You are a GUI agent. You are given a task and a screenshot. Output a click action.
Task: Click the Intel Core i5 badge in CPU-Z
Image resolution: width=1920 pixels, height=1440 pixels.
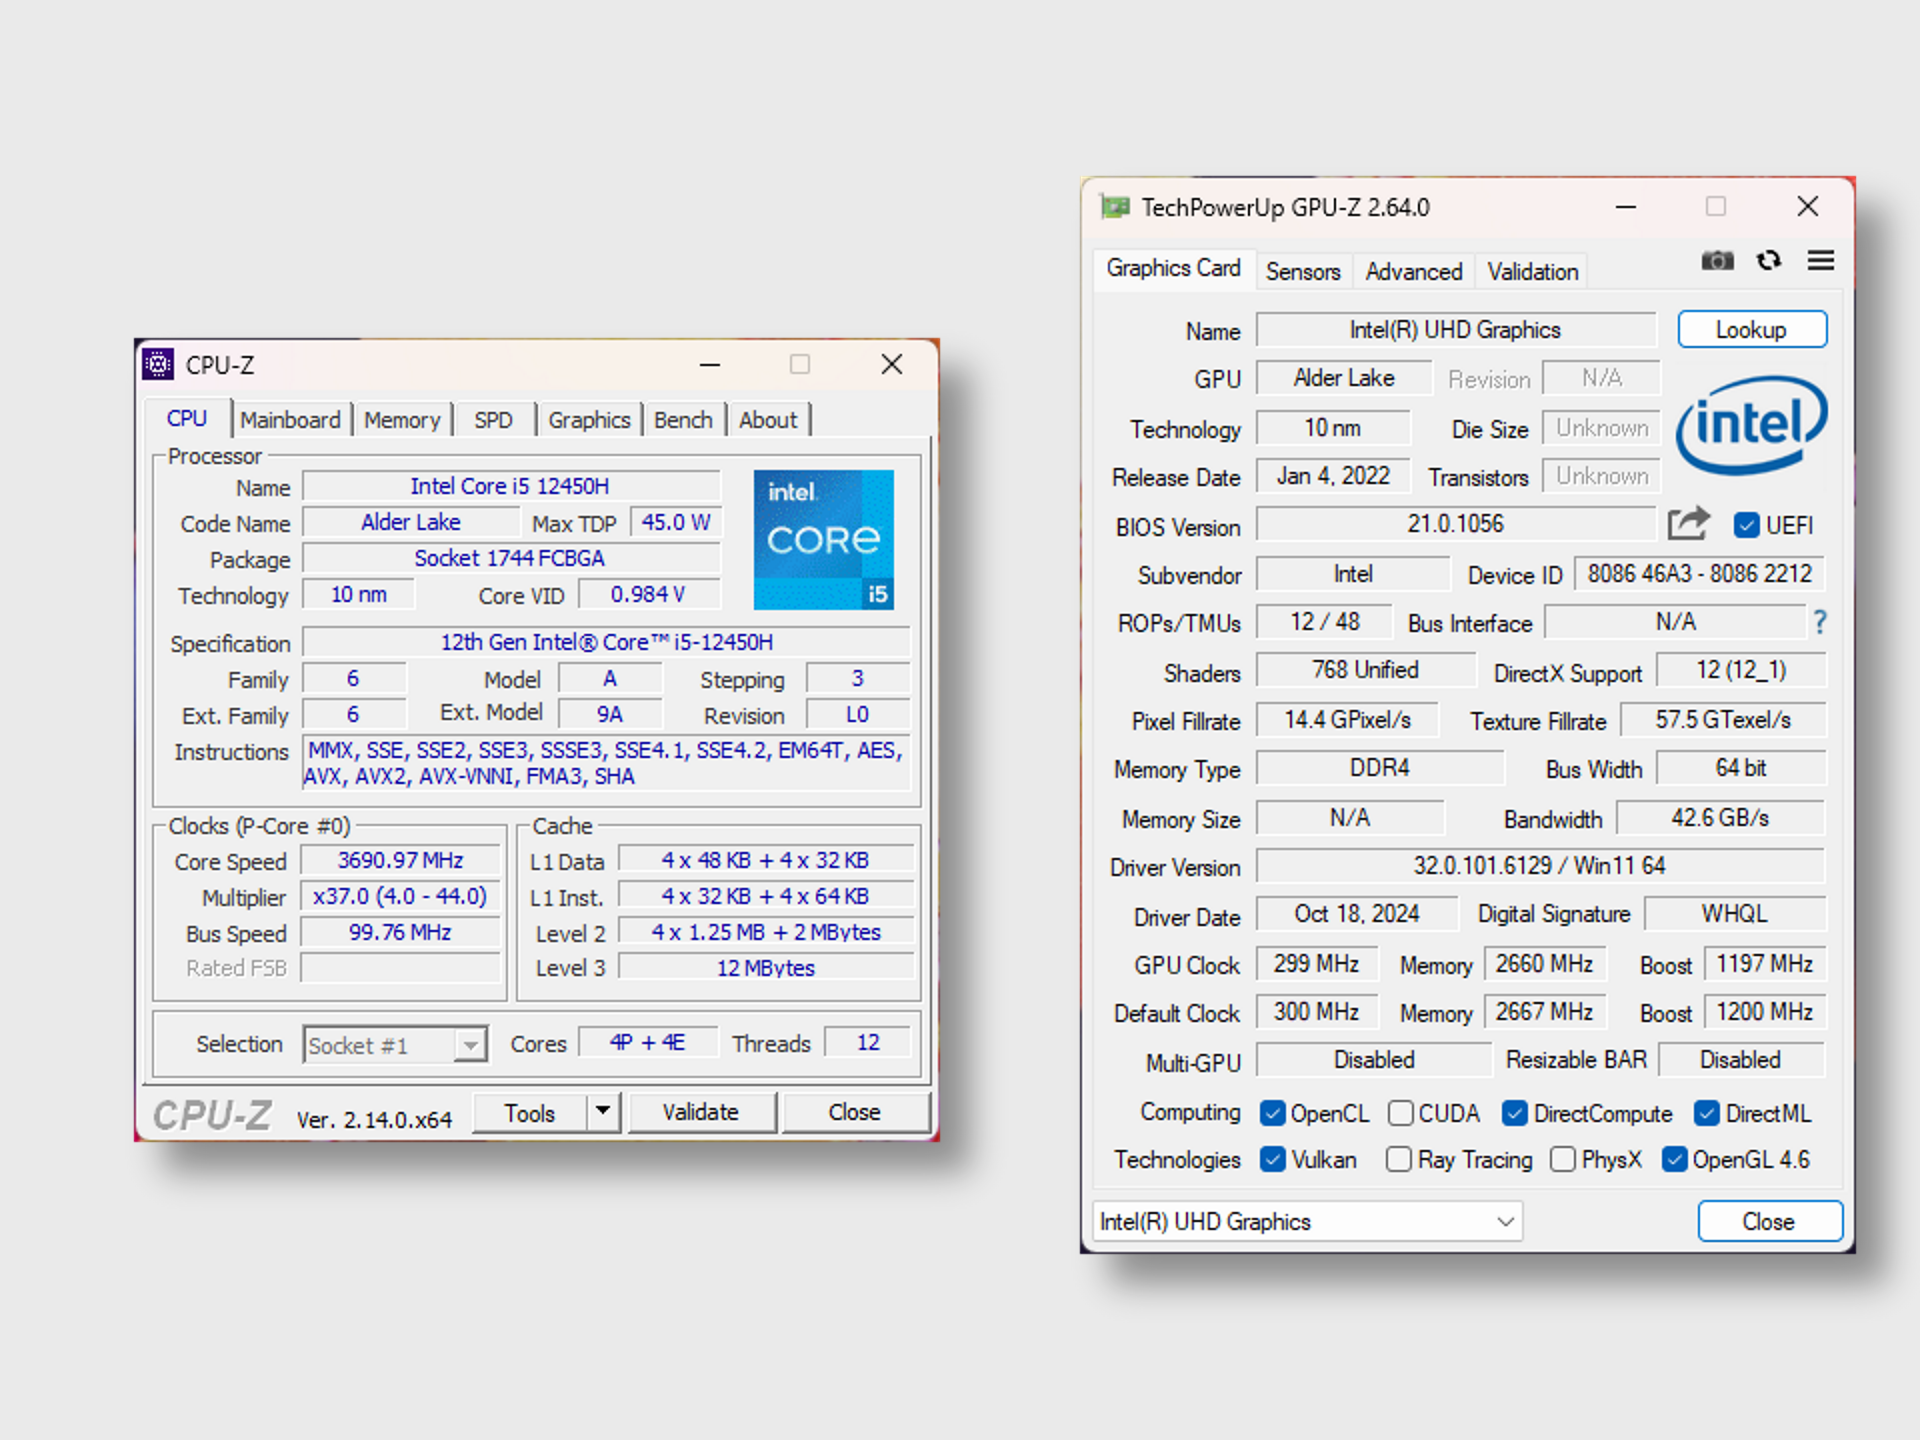pyautogui.click(x=823, y=540)
